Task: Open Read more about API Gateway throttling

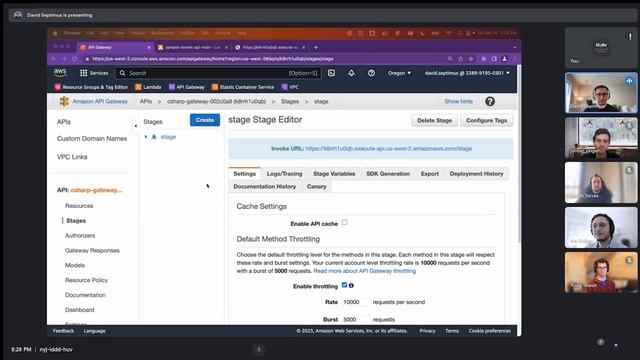Action: point(364,271)
